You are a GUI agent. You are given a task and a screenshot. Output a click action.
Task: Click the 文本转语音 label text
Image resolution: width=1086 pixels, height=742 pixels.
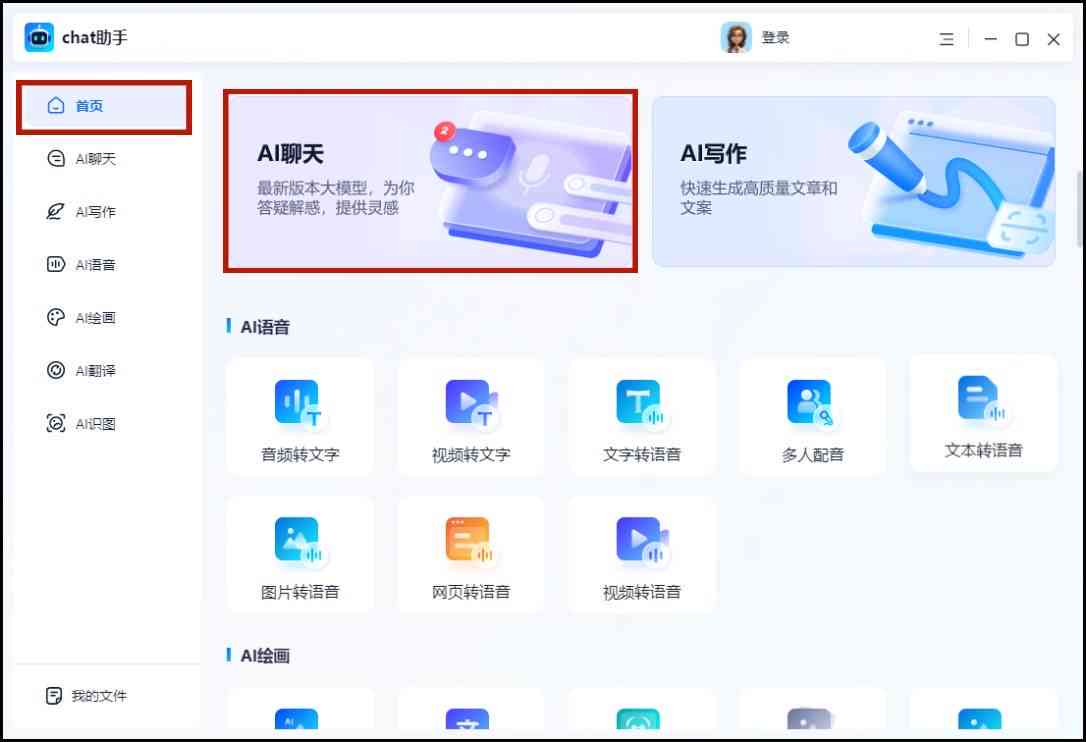coord(983,450)
